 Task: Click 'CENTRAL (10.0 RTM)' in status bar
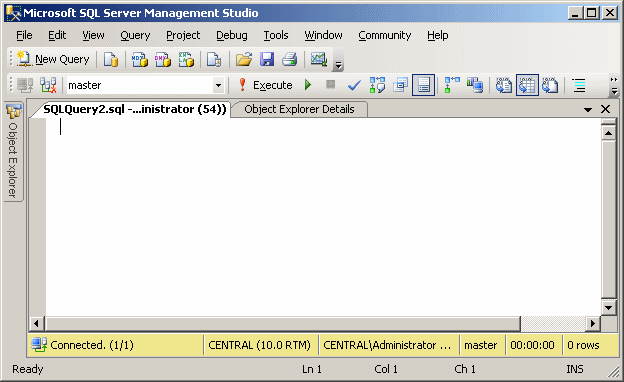pos(259,345)
